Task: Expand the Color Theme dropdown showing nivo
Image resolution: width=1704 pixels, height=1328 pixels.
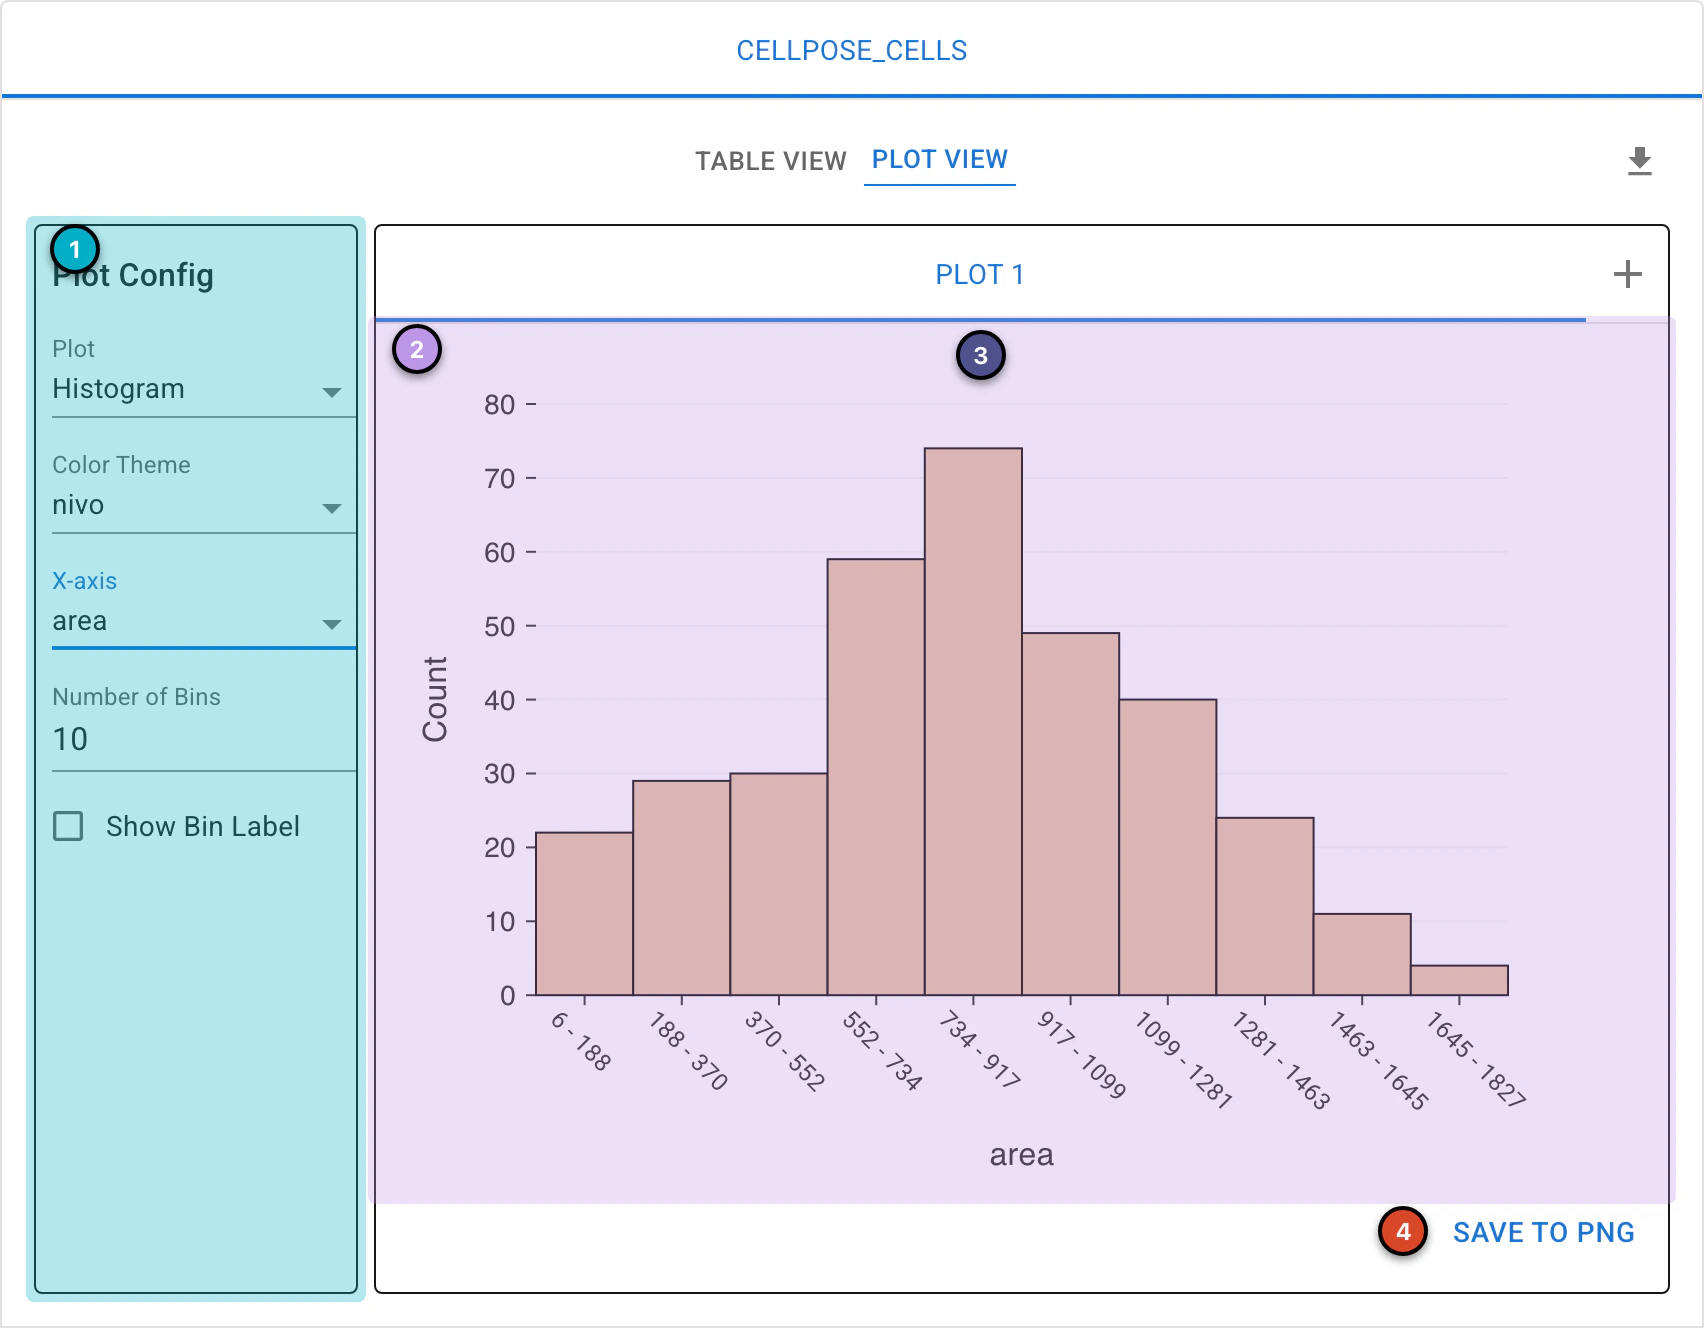Action: [204, 505]
